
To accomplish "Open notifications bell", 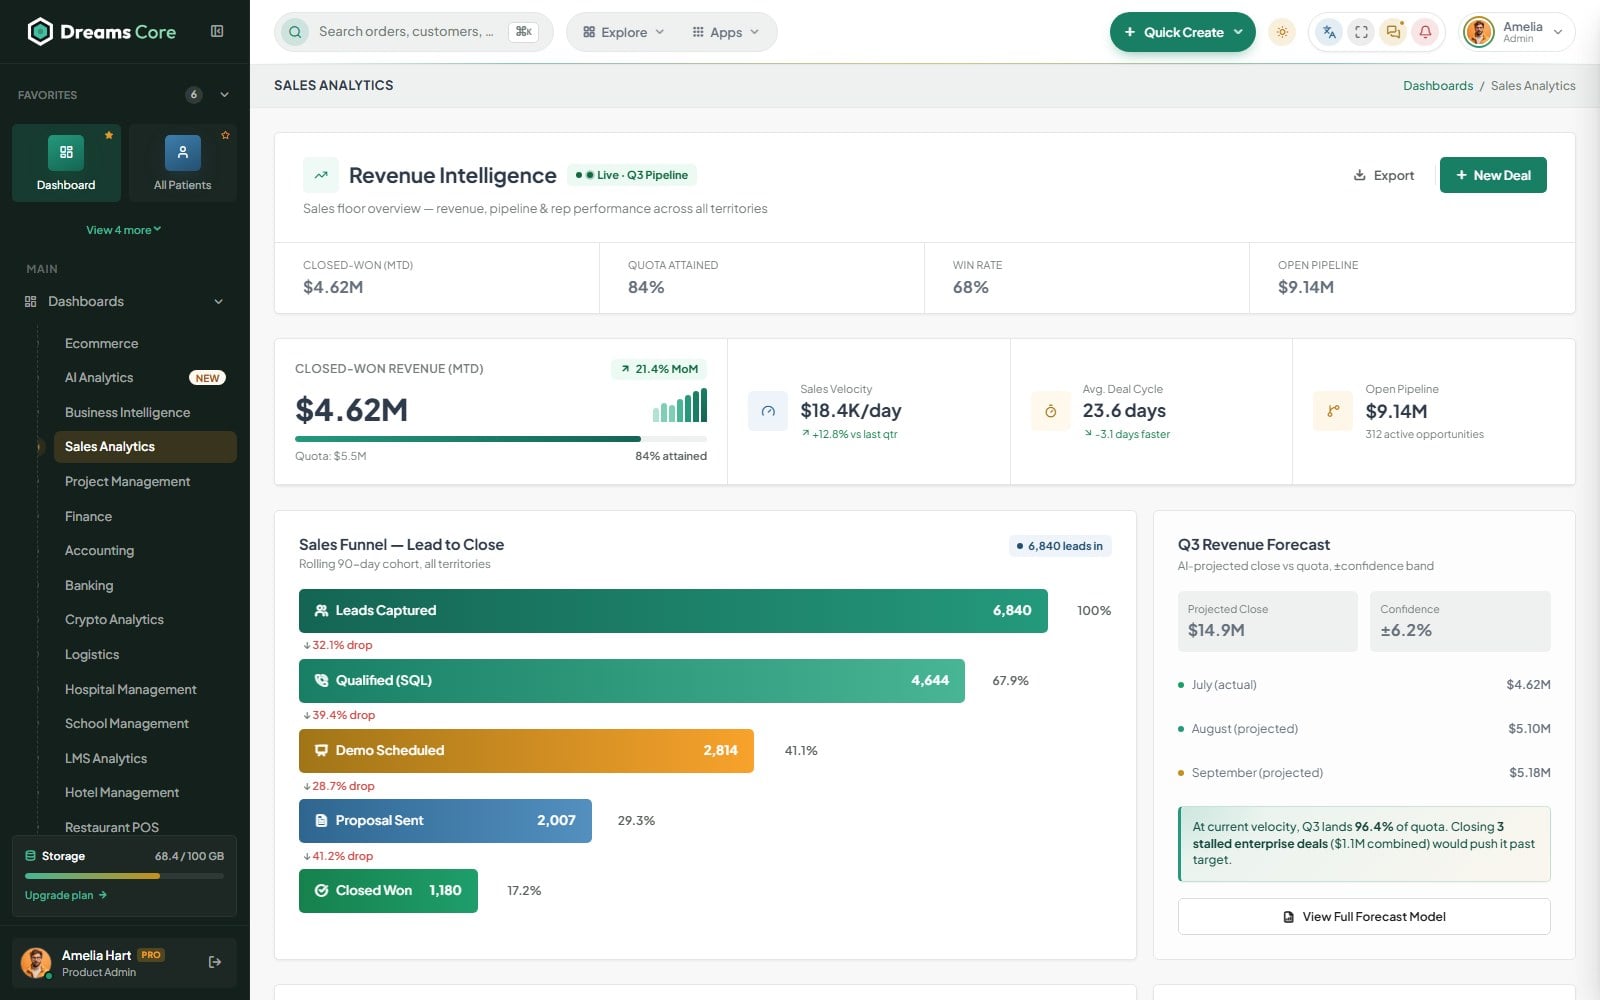I will [1425, 32].
